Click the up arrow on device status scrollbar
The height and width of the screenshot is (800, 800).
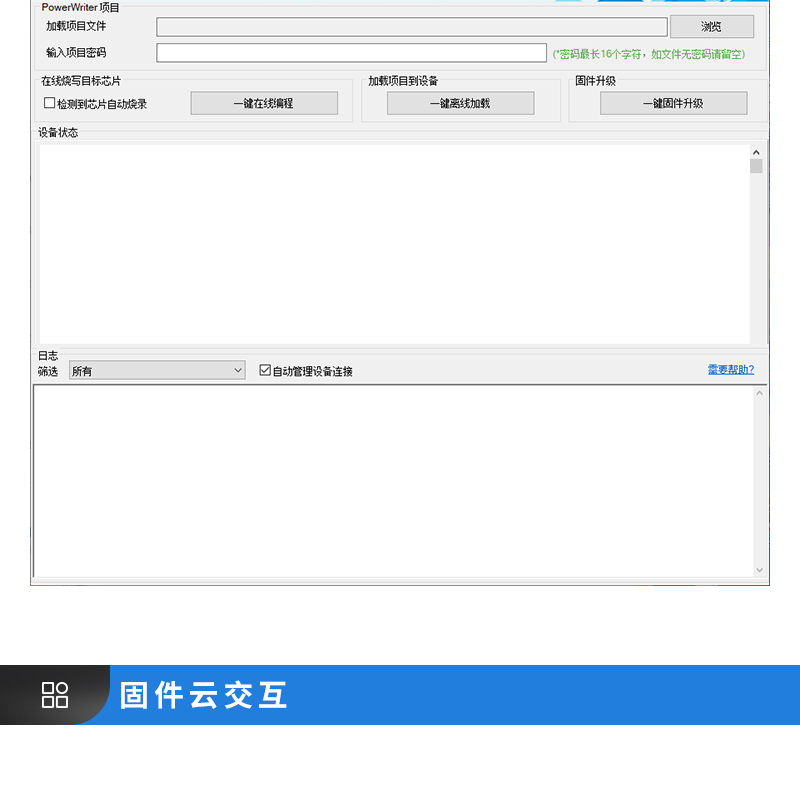[x=758, y=152]
